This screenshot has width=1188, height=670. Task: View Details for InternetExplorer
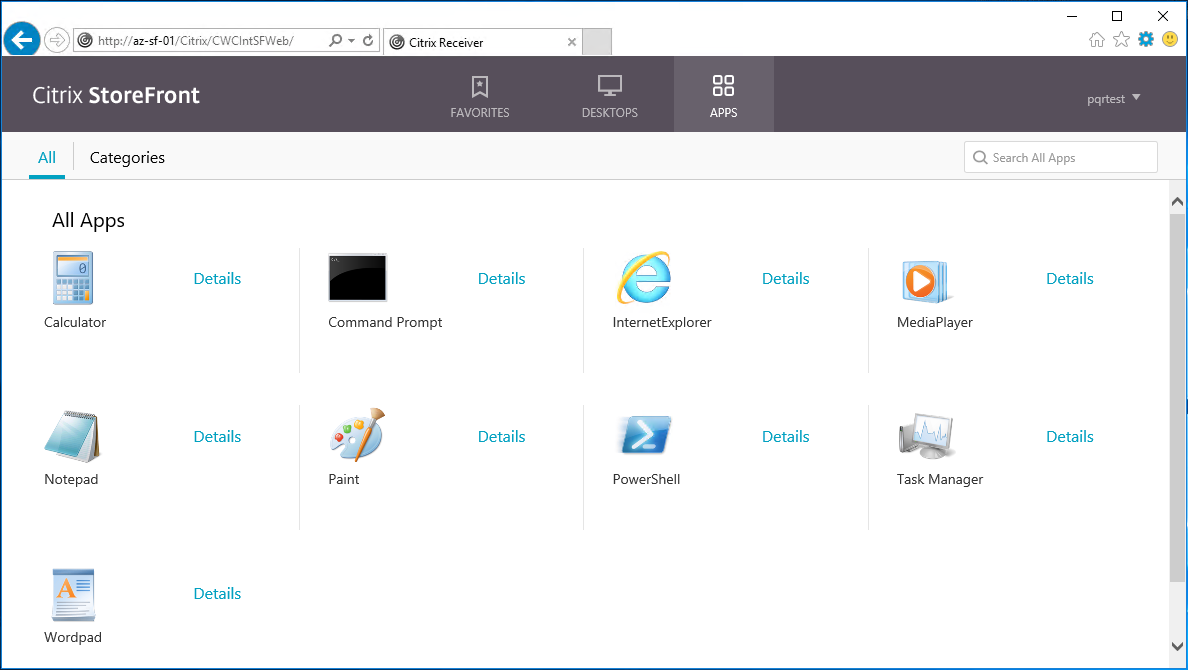tap(786, 279)
